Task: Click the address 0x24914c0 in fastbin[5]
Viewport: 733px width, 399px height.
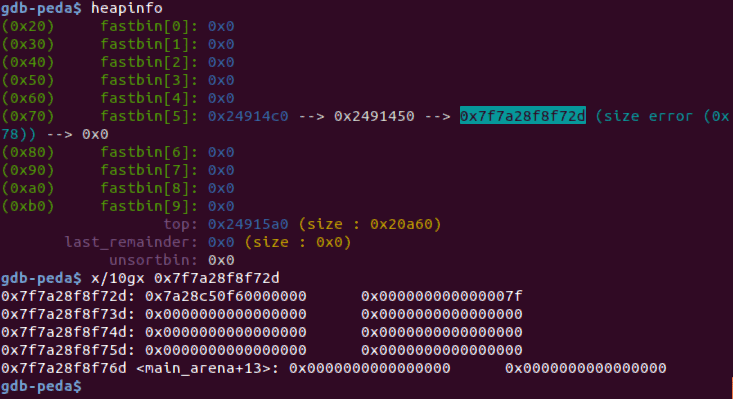Action: 248,116
